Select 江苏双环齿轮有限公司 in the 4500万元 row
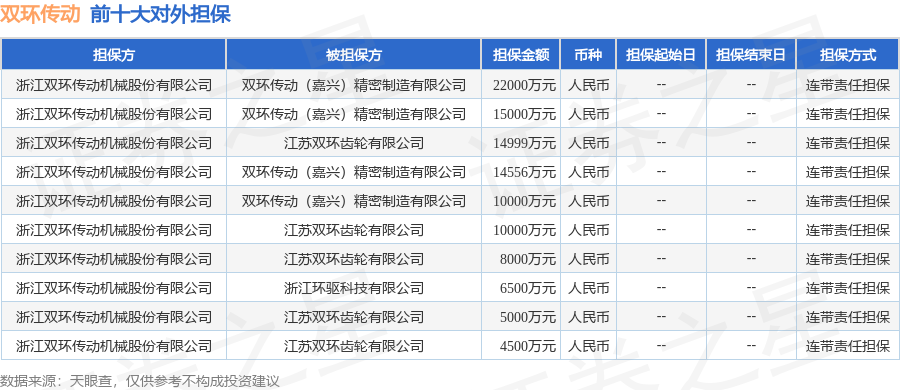Viewport: 900px width, 390px height. pos(354,346)
